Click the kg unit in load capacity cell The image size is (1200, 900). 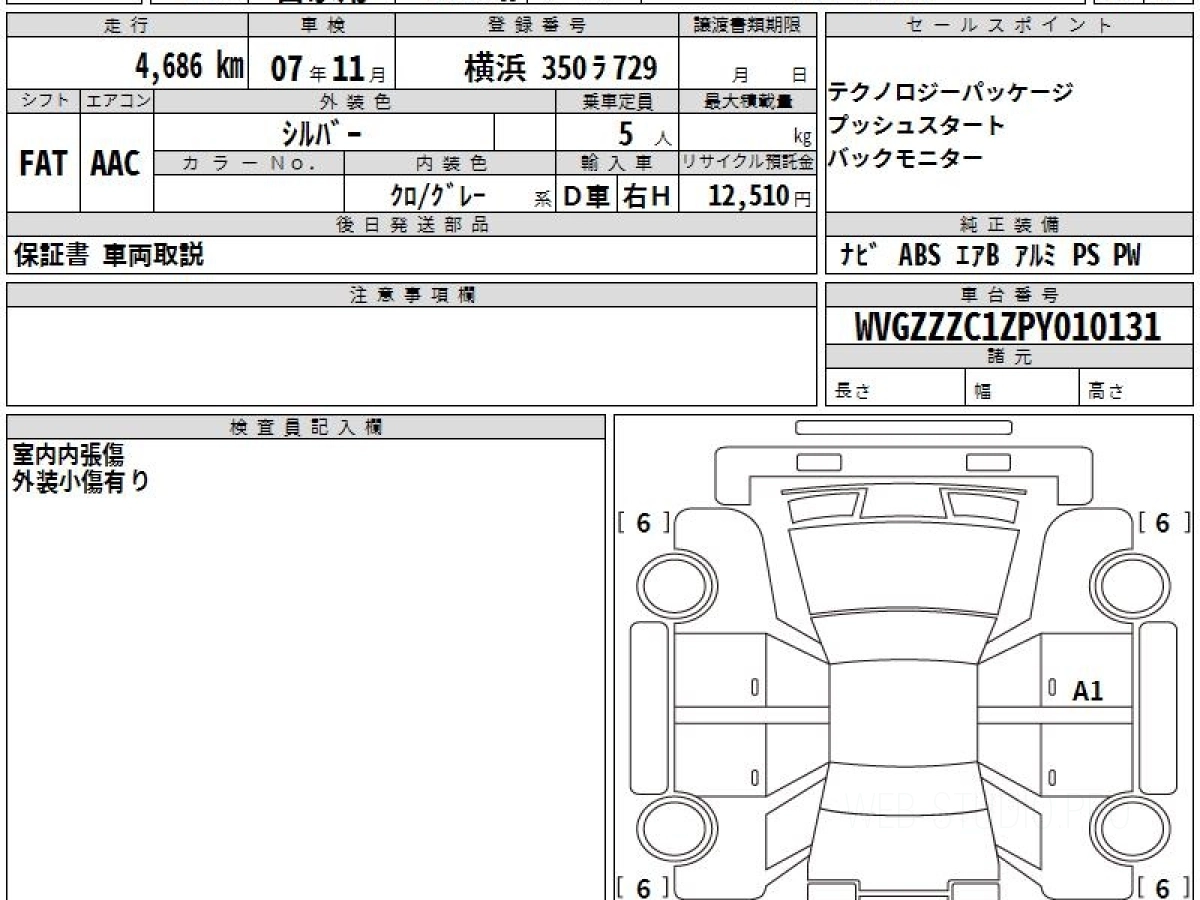pyautogui.click(x=801, y=138)
